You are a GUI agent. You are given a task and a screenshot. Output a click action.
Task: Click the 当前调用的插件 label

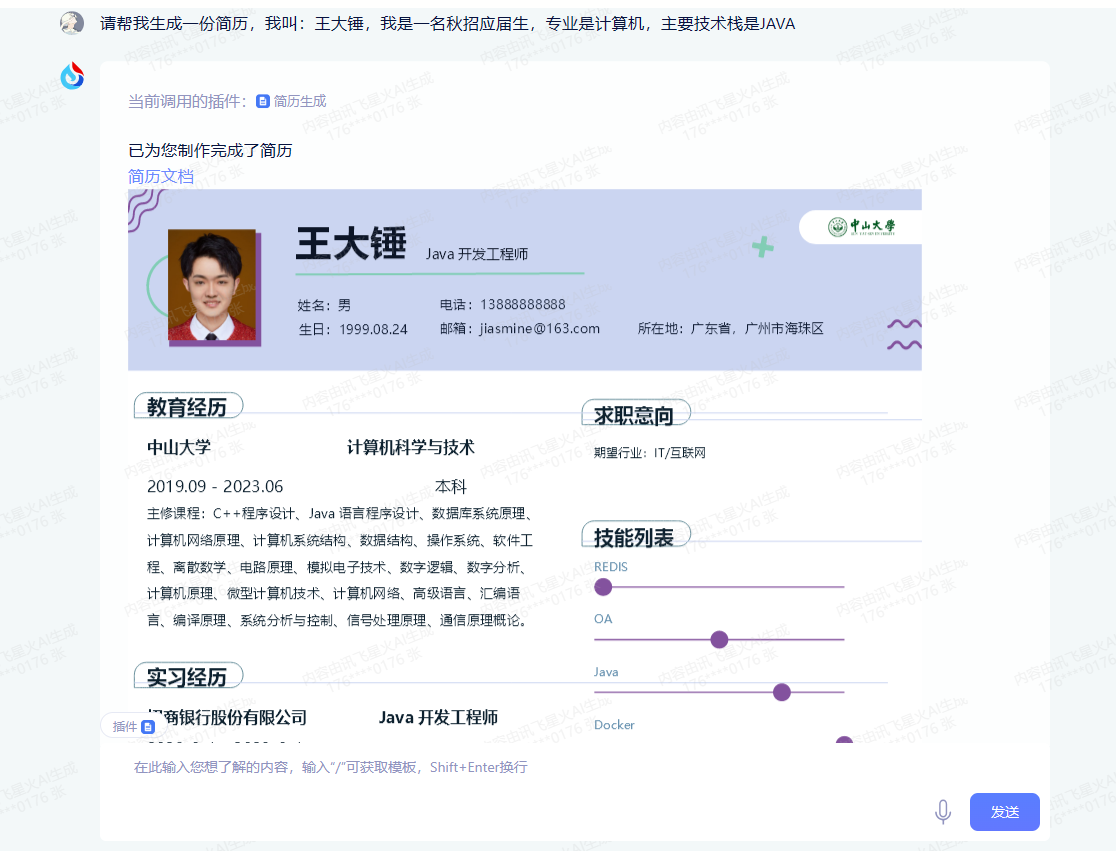point(187,102)
